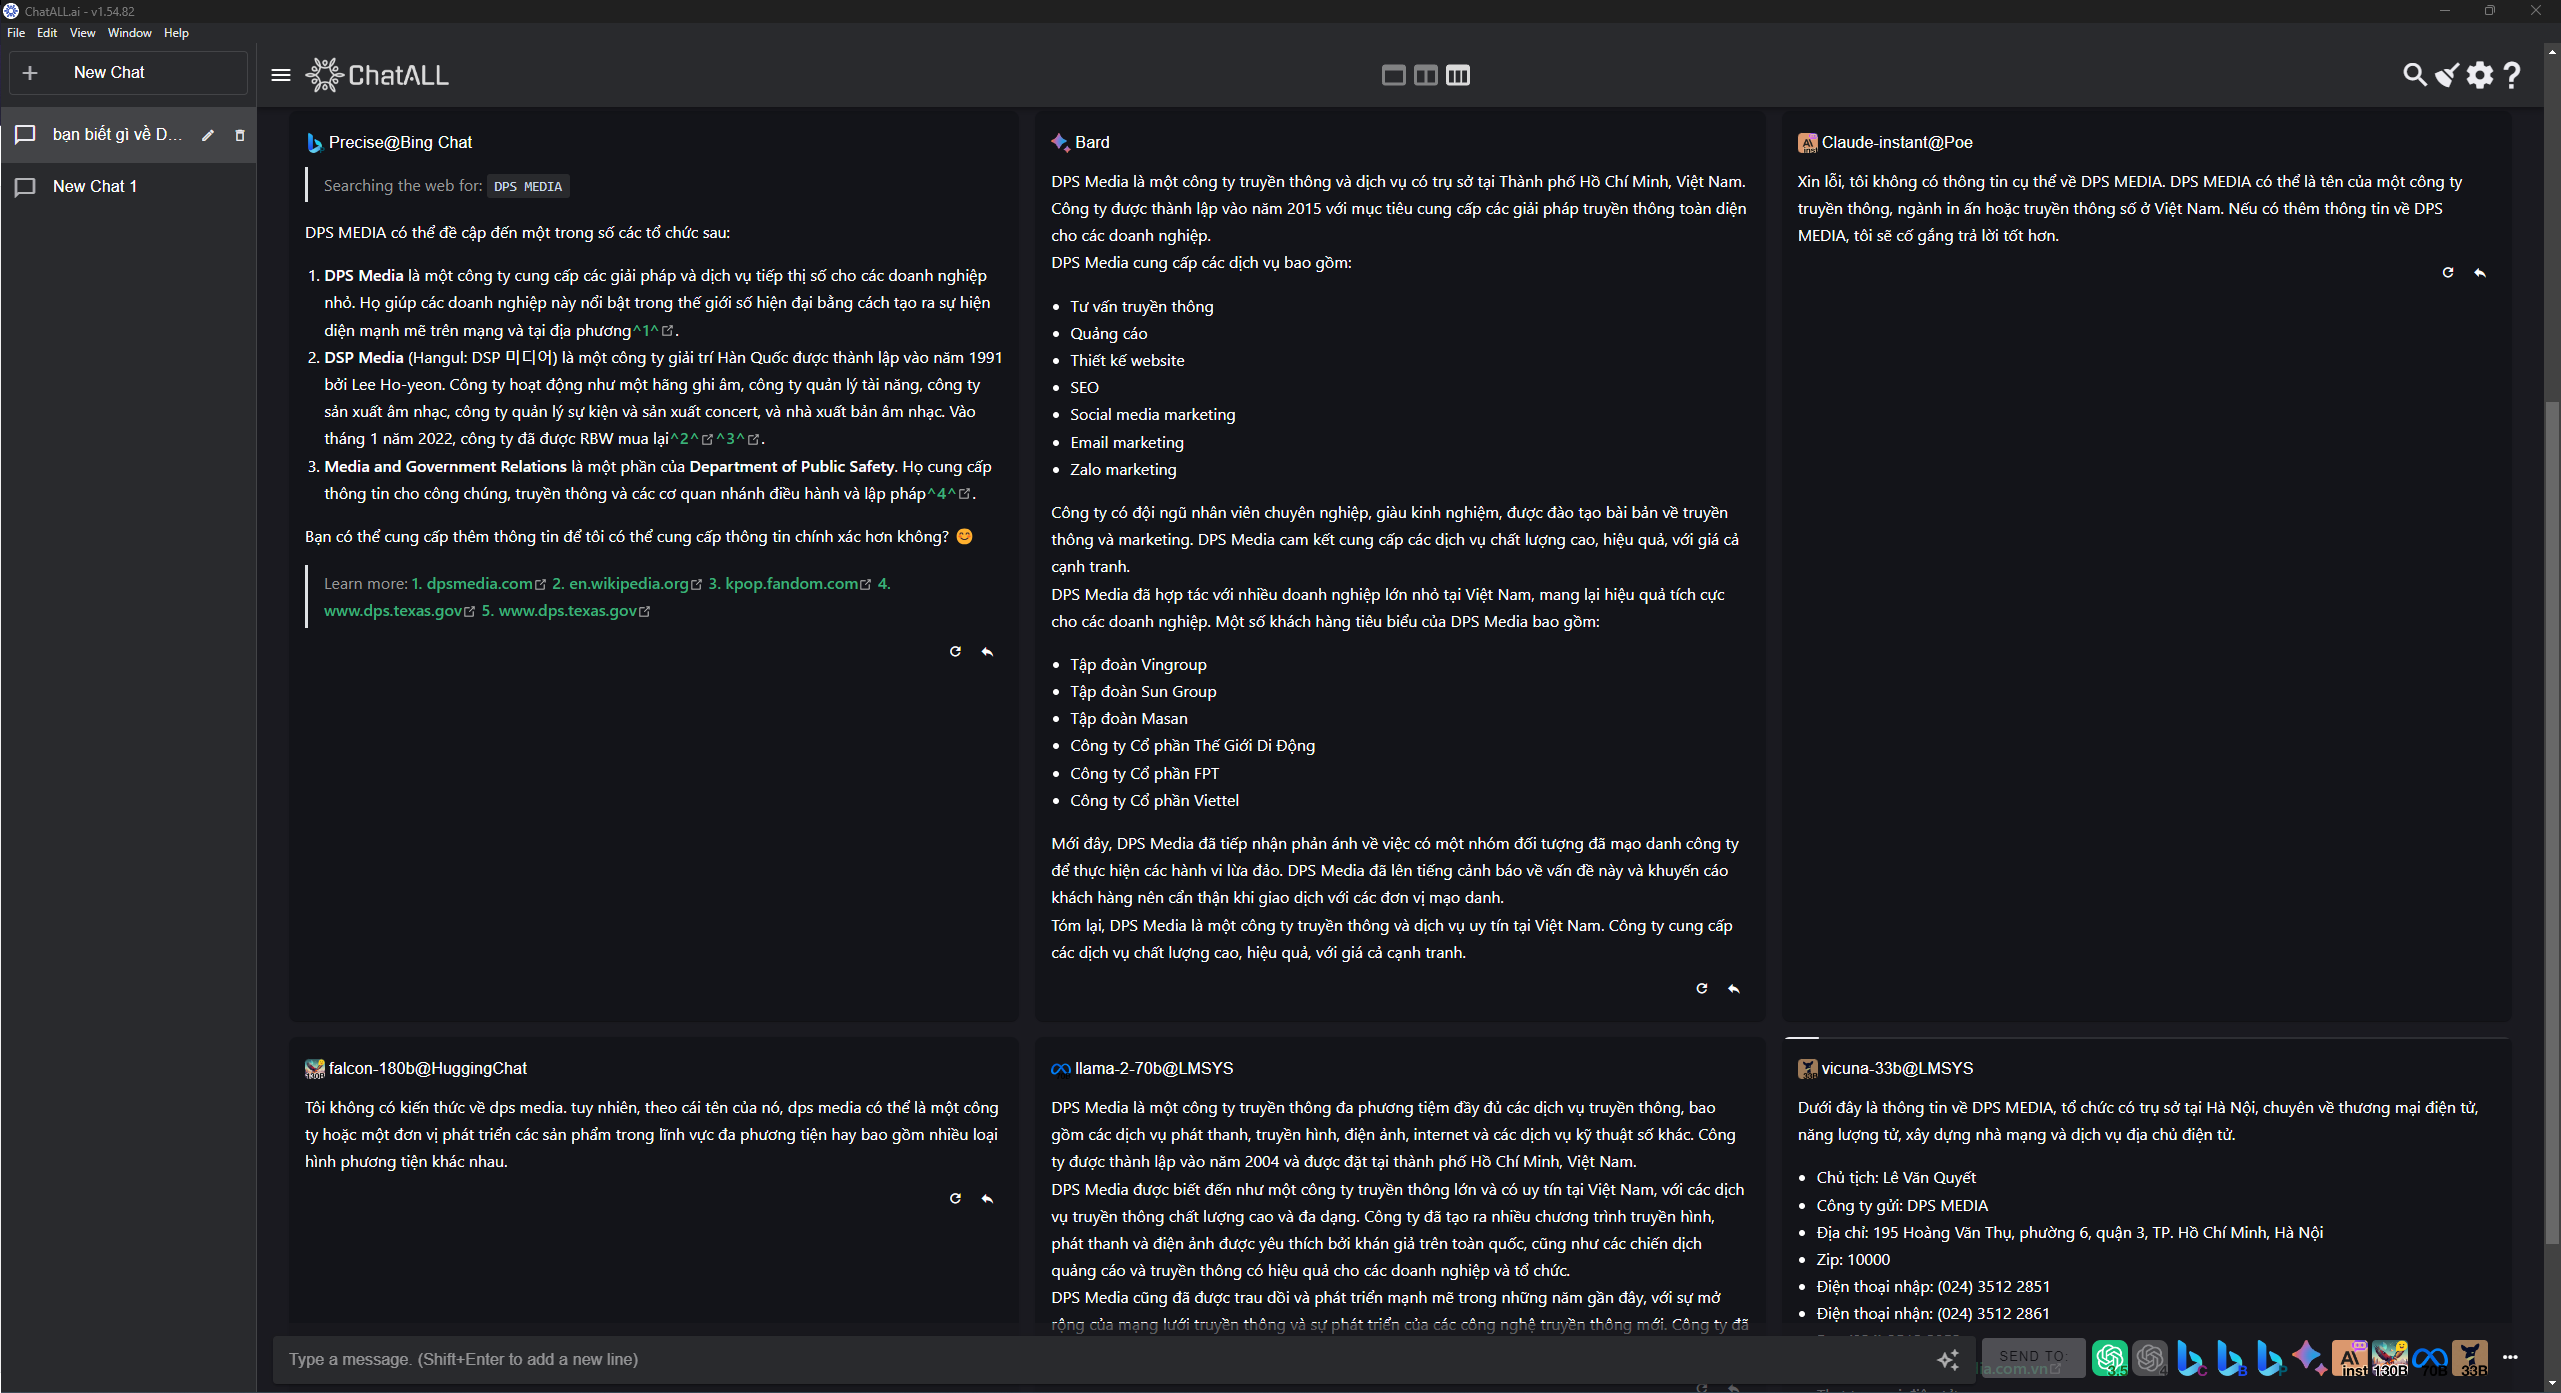Regenerate the falcon-180b response
The width and height of the screenshot is (2561, 1393).
pyautogui.click(x=955, y=1198)
